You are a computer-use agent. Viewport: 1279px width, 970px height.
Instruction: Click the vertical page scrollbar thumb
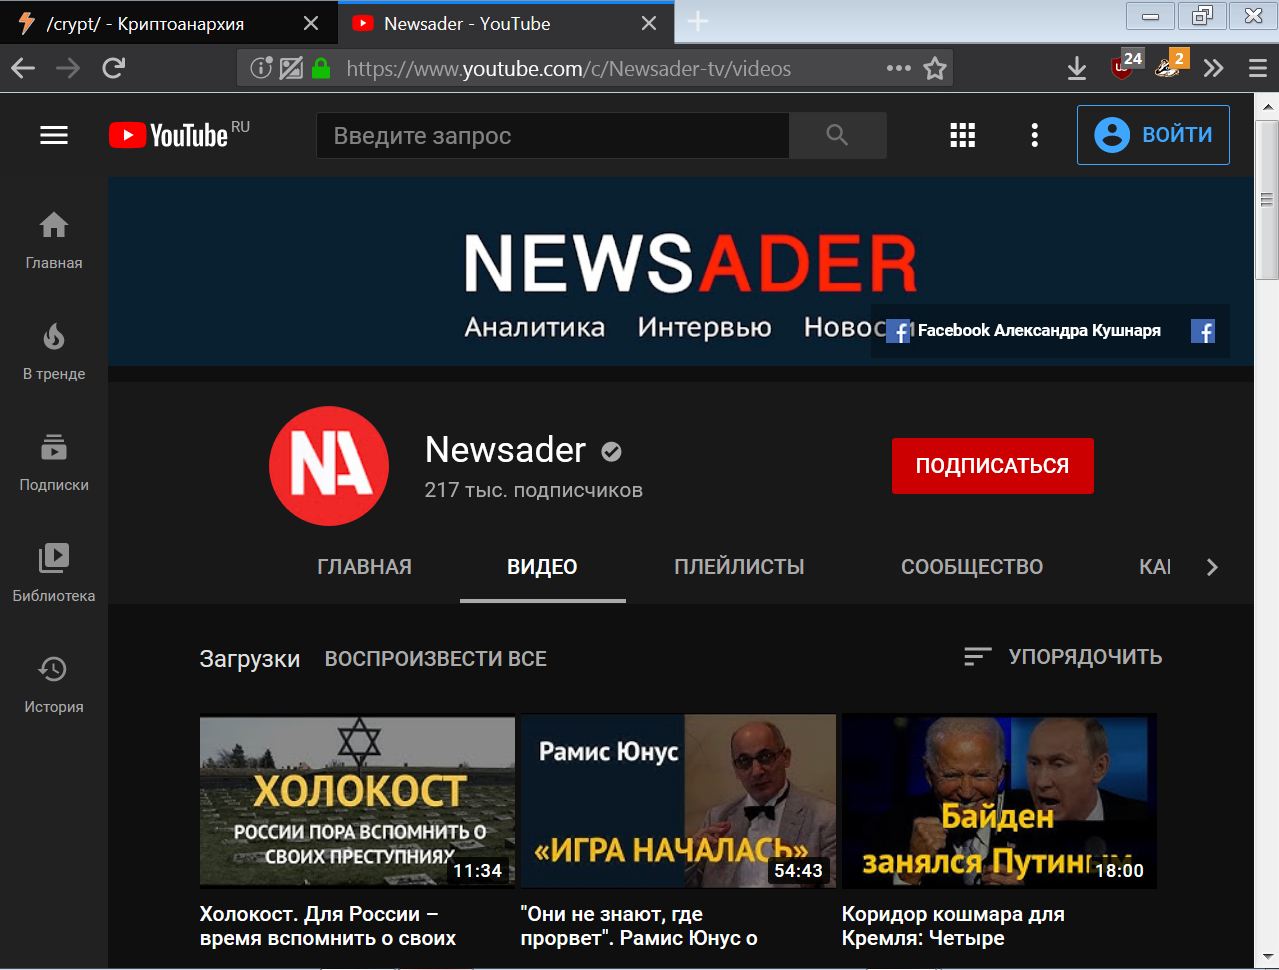tap(1267, 200)
